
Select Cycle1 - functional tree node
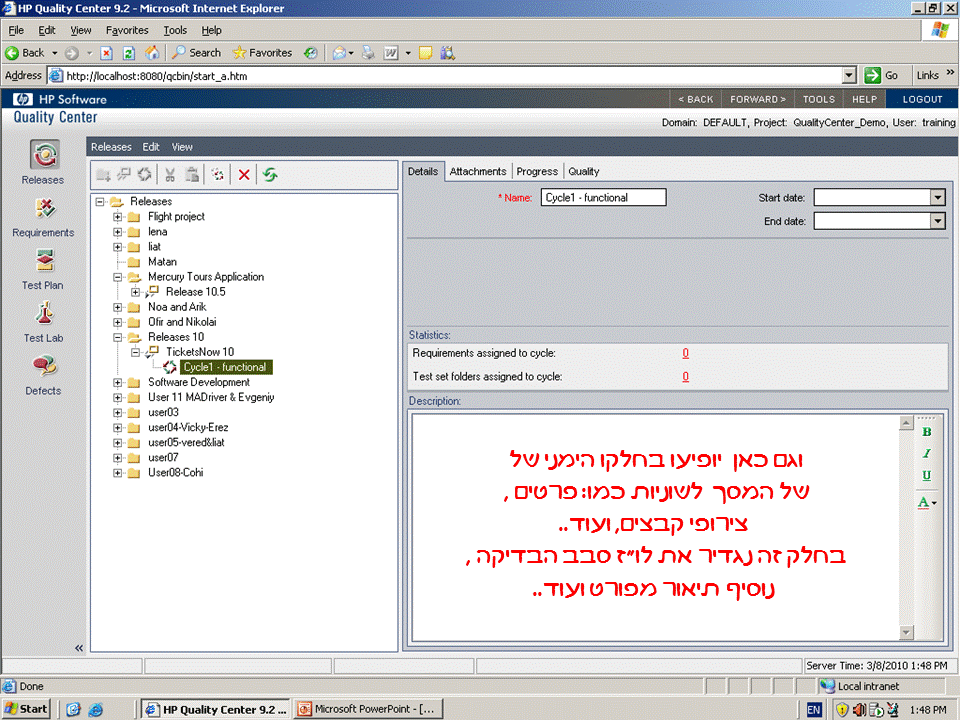(225, 367)
